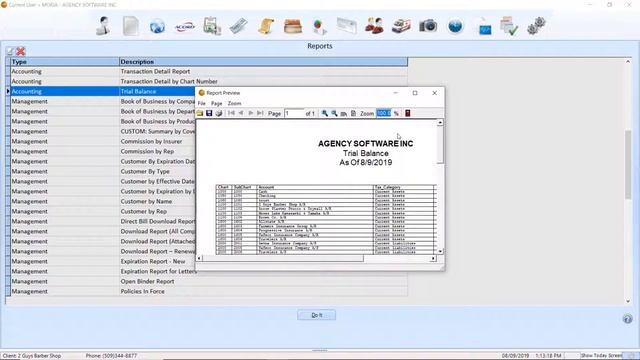This screenshot has height=360, width=640.
Task: Click the up arrow of reports list scrollbar
Action: (x=628, y=62)
